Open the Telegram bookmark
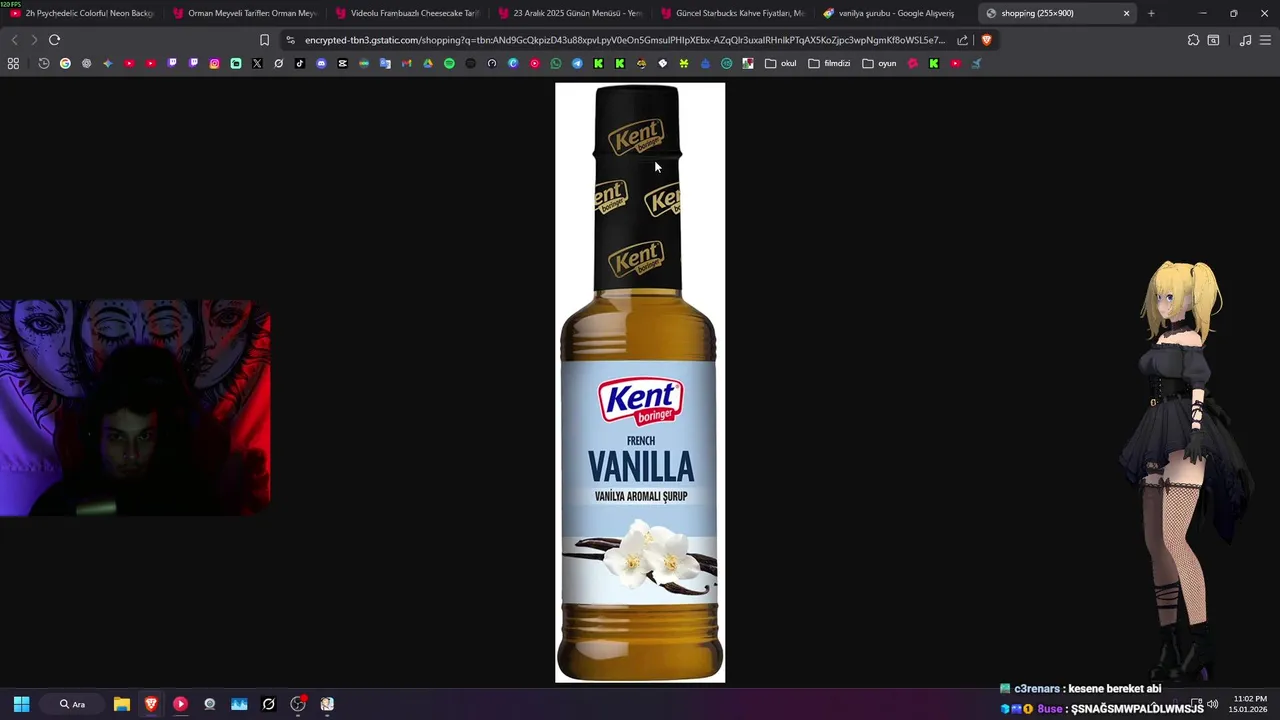The width and height of the screenshot is (1280, 720). [x=577, y=63]
